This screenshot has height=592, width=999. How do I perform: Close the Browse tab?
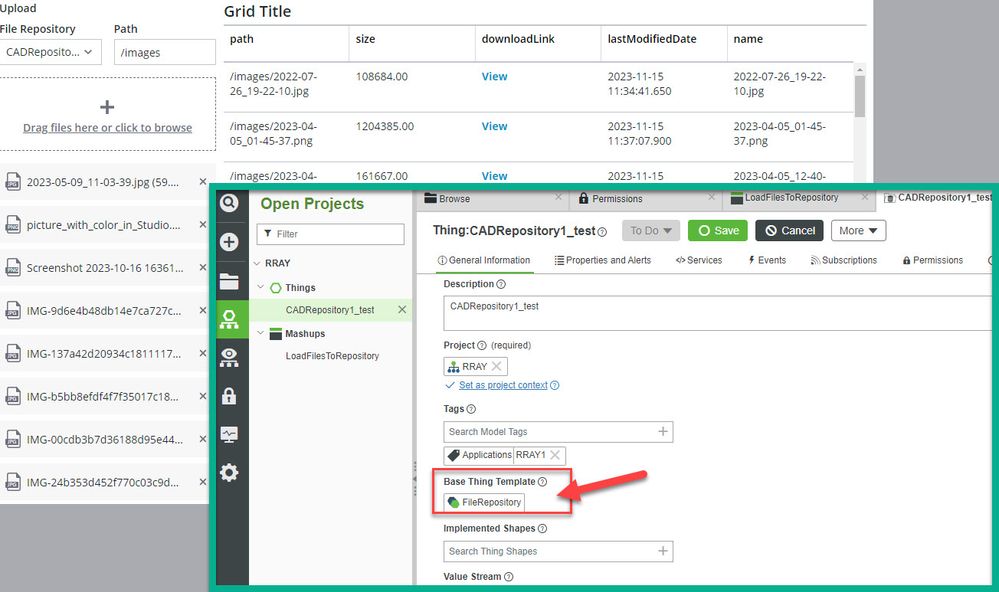click(558, 198)
